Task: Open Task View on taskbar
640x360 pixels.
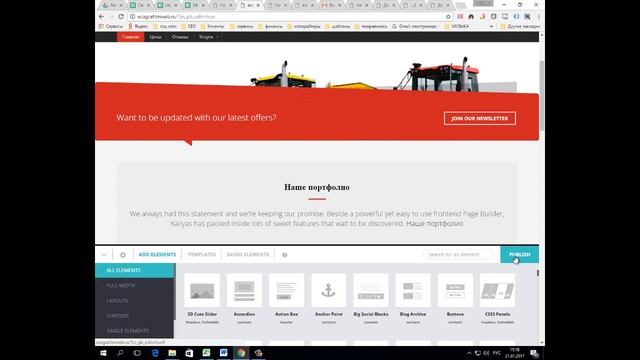Action: point(137,353)
